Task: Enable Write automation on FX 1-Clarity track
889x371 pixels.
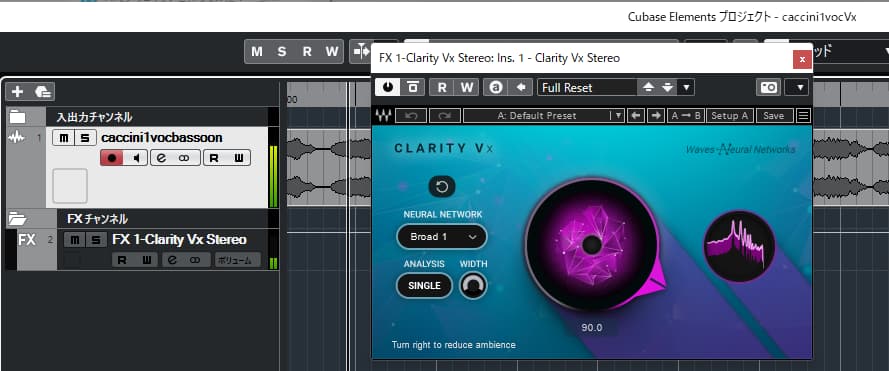Action: pos(147,260)
